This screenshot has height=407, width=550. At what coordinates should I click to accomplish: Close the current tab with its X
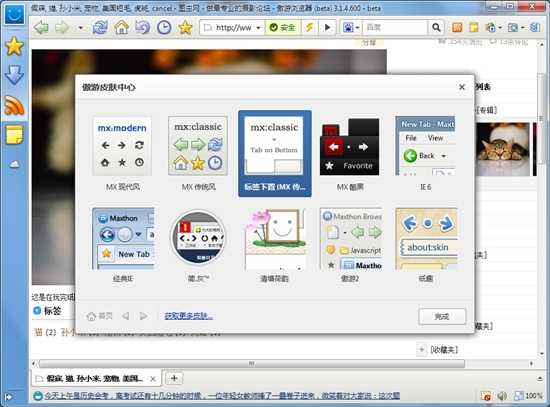click(153, 379)
